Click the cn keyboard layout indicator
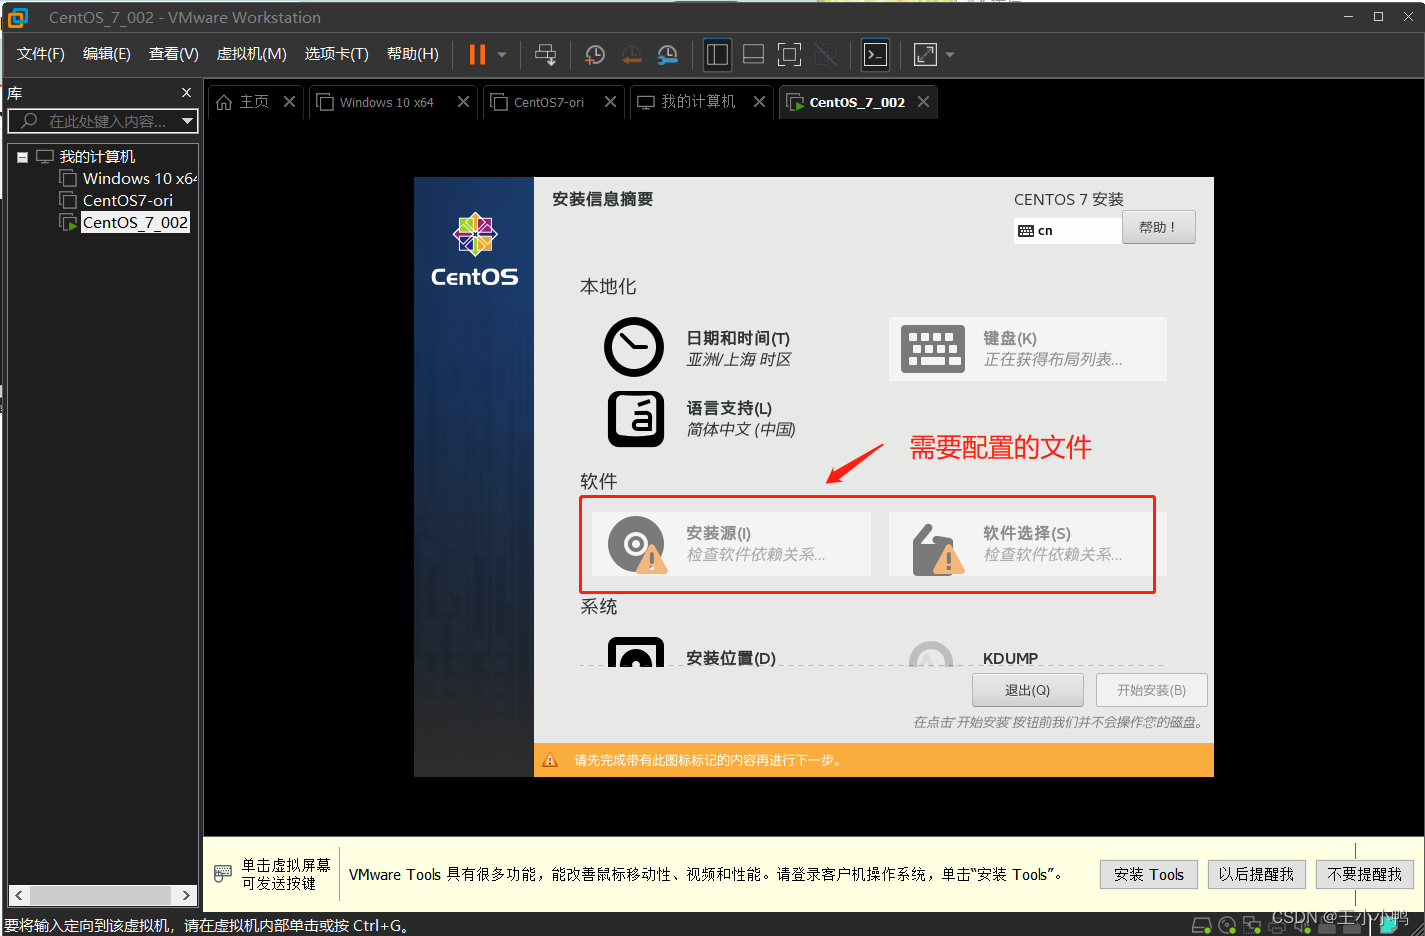Screen dimensions: 1425x936 [1067, 230]
